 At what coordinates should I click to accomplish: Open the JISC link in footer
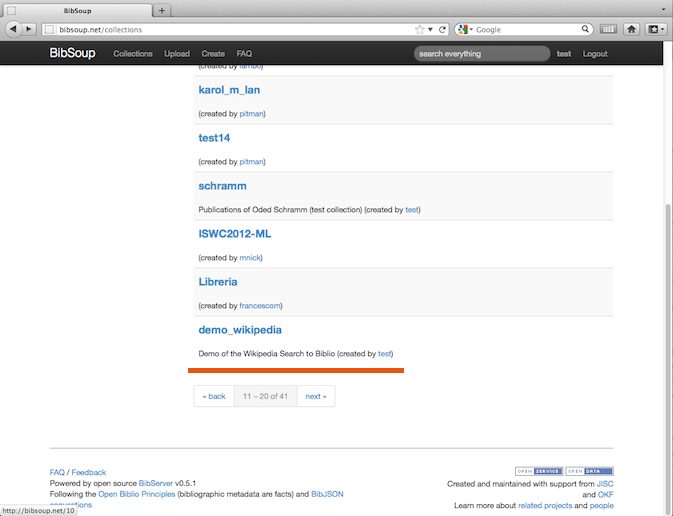[x=605, y=484]
